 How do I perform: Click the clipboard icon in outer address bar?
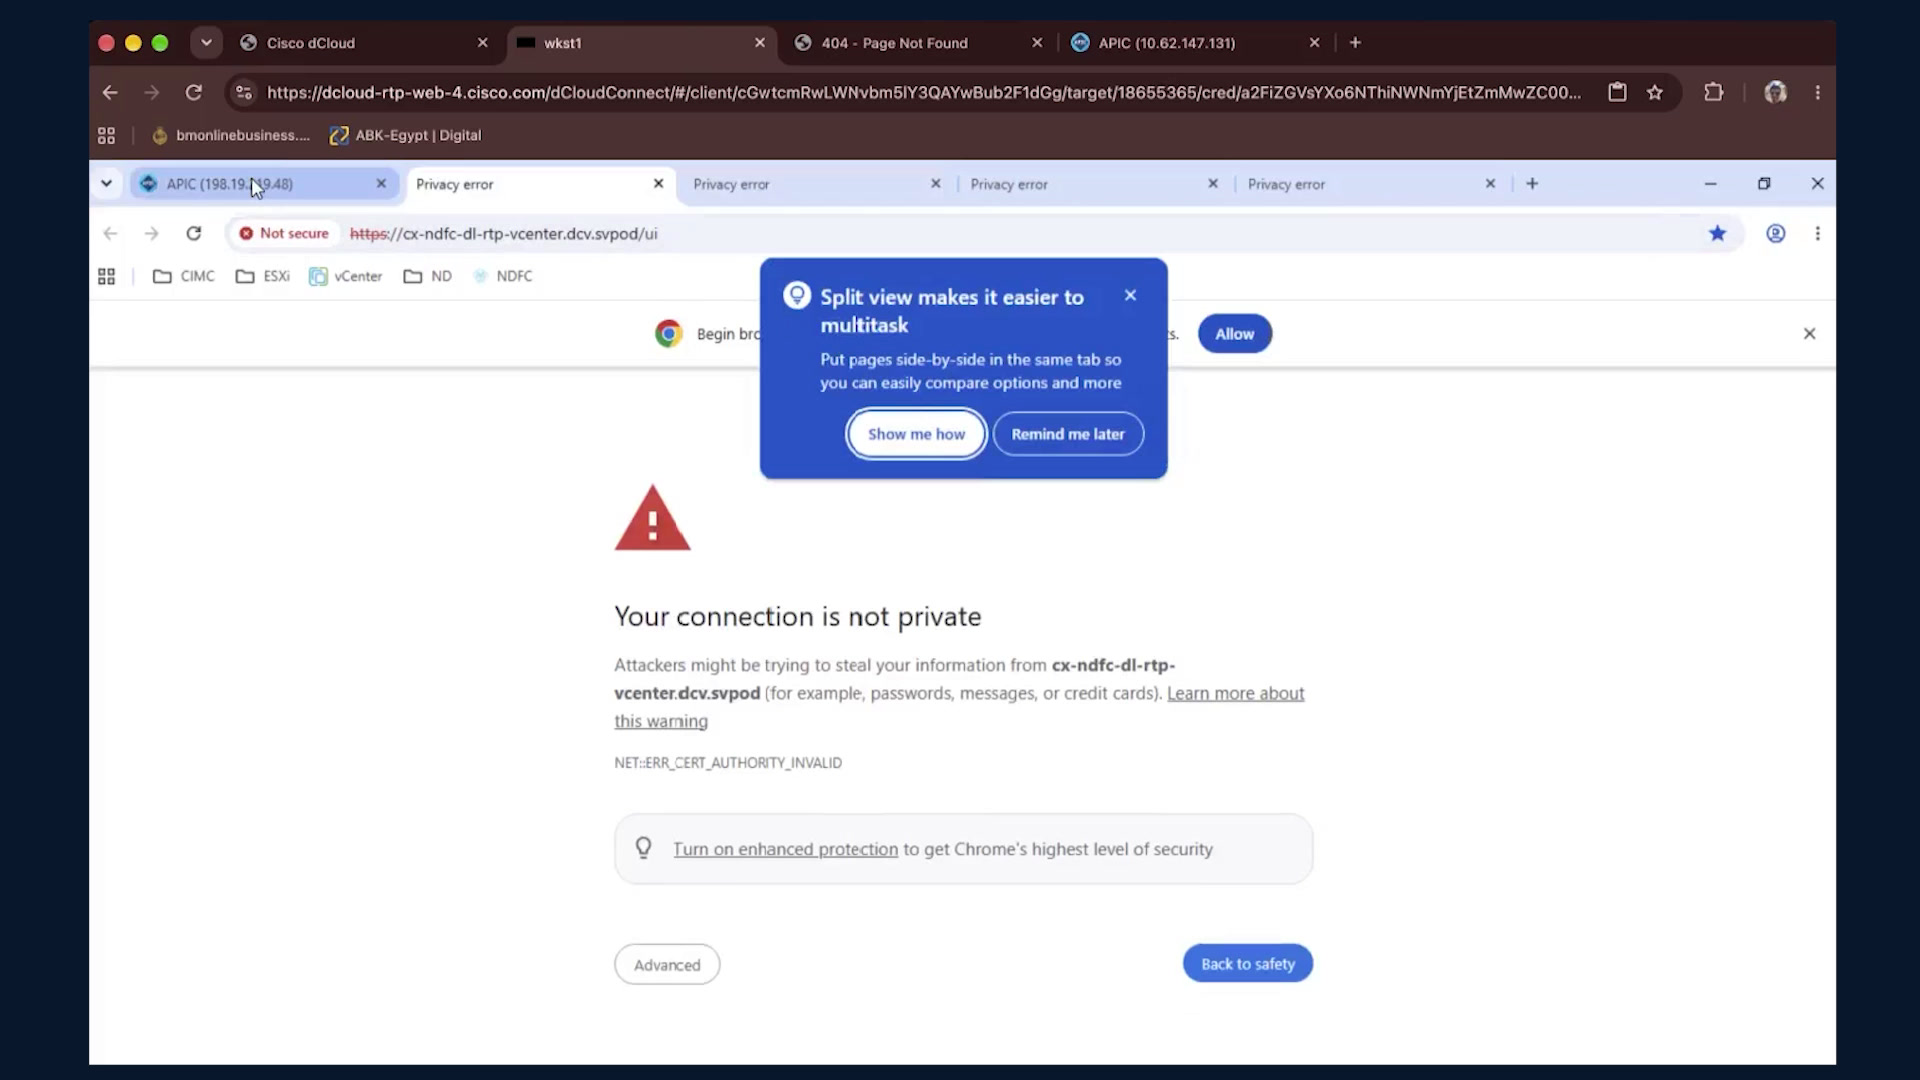(x=1617, y=92)
